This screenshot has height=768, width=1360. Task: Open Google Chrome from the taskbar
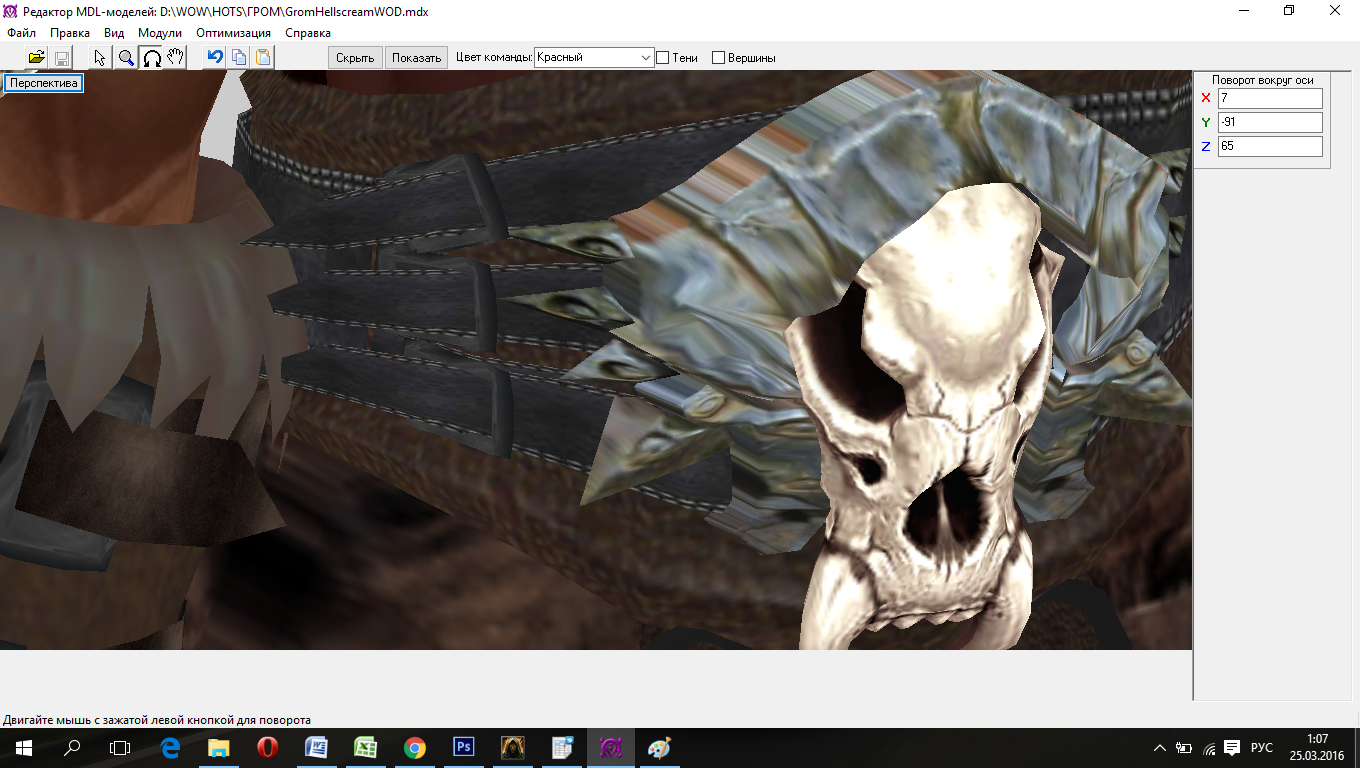[414, 748]
